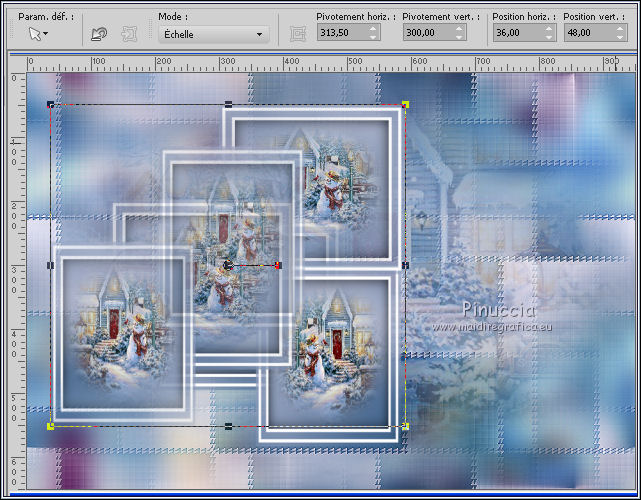Click the greyed perspective reset icon
This screenshot has width=641, height=500.
tap(129, 34)
